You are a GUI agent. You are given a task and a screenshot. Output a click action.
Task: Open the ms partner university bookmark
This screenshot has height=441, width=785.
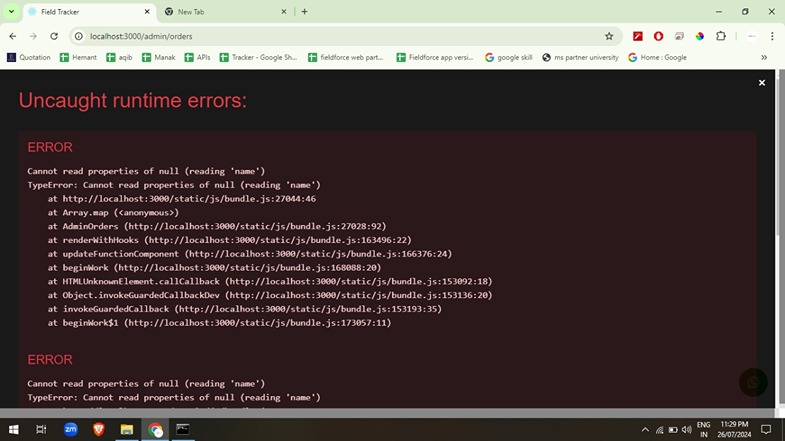click(x=580, y=58)
